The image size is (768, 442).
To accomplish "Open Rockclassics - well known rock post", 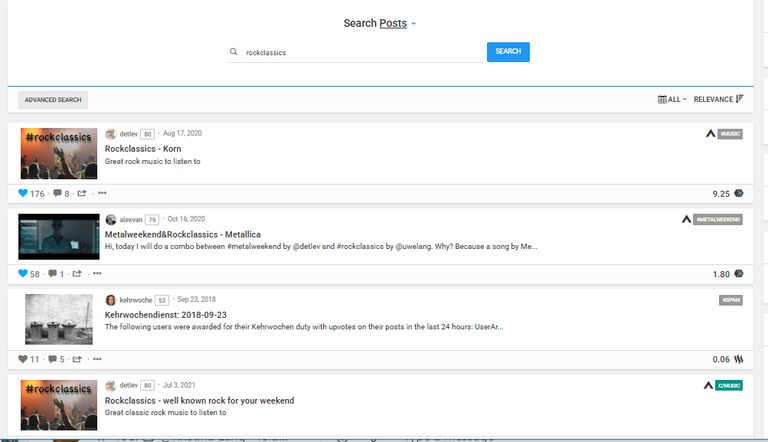I will point(199,400).
